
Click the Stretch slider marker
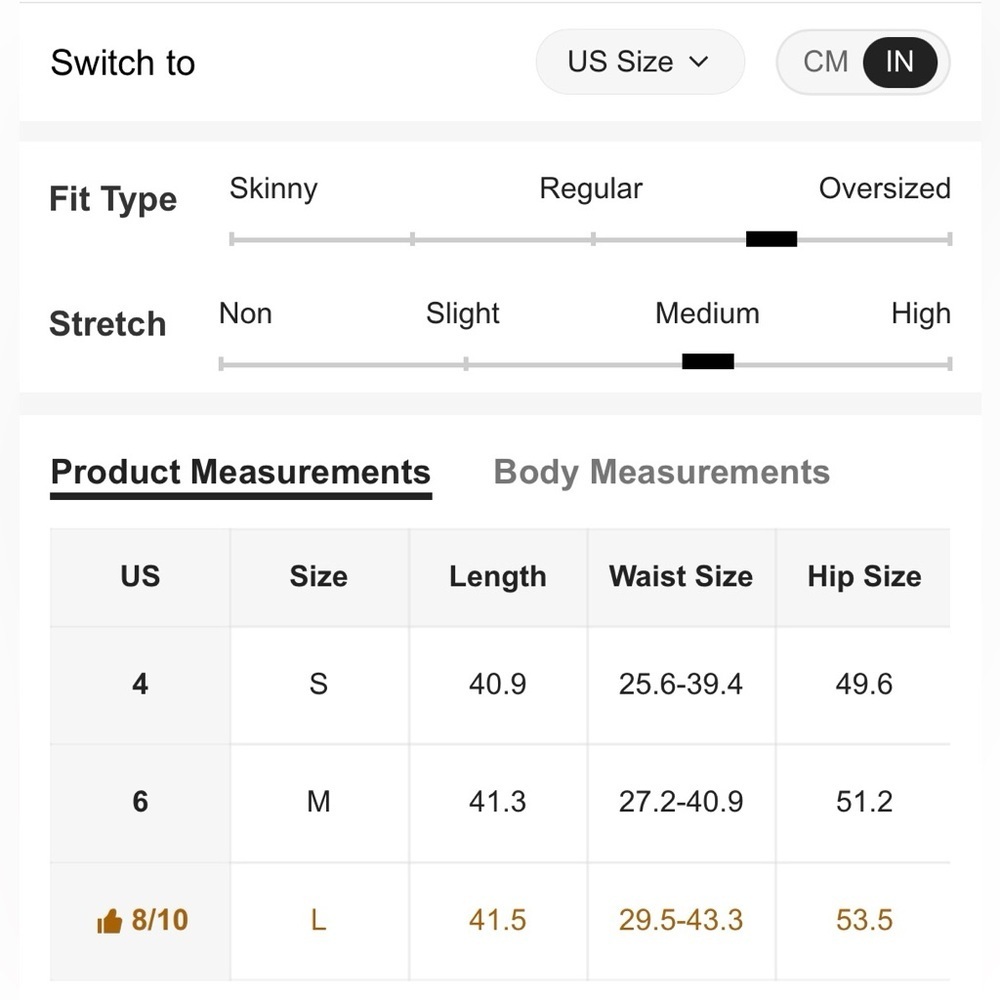point(708,362)
